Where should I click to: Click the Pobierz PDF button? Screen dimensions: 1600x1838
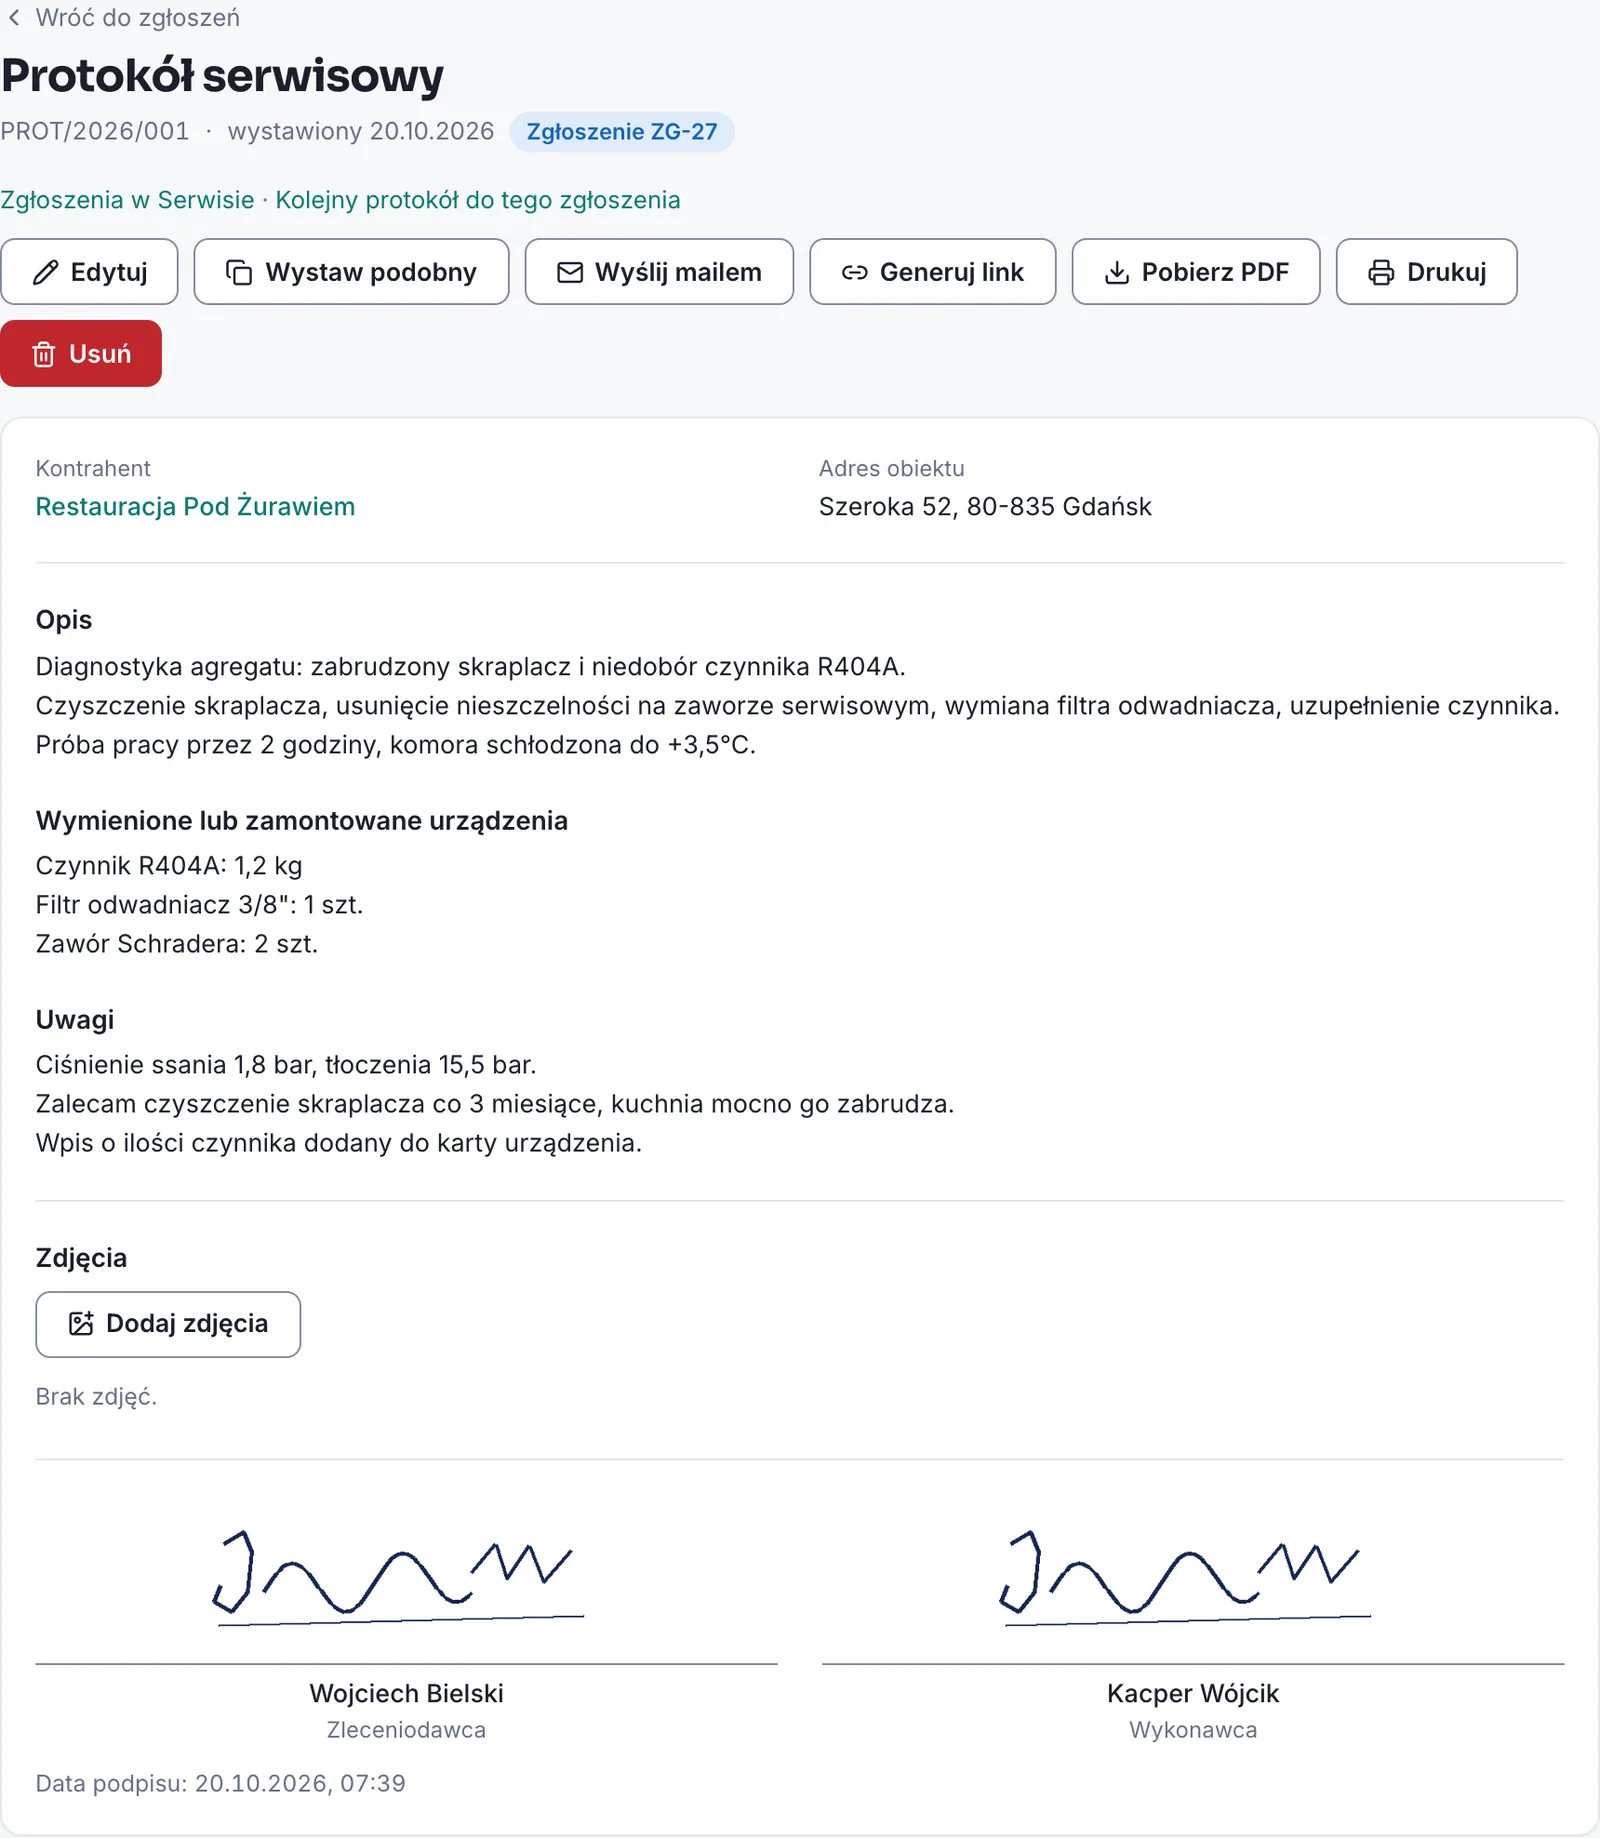(1196, 272)
